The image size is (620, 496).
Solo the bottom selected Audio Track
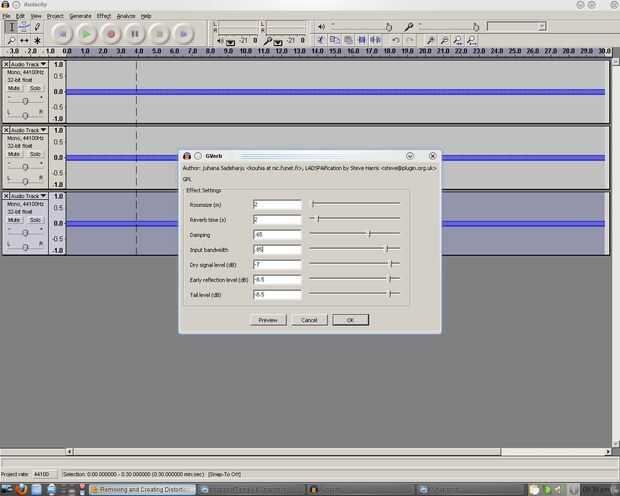(x=35, y=220)
